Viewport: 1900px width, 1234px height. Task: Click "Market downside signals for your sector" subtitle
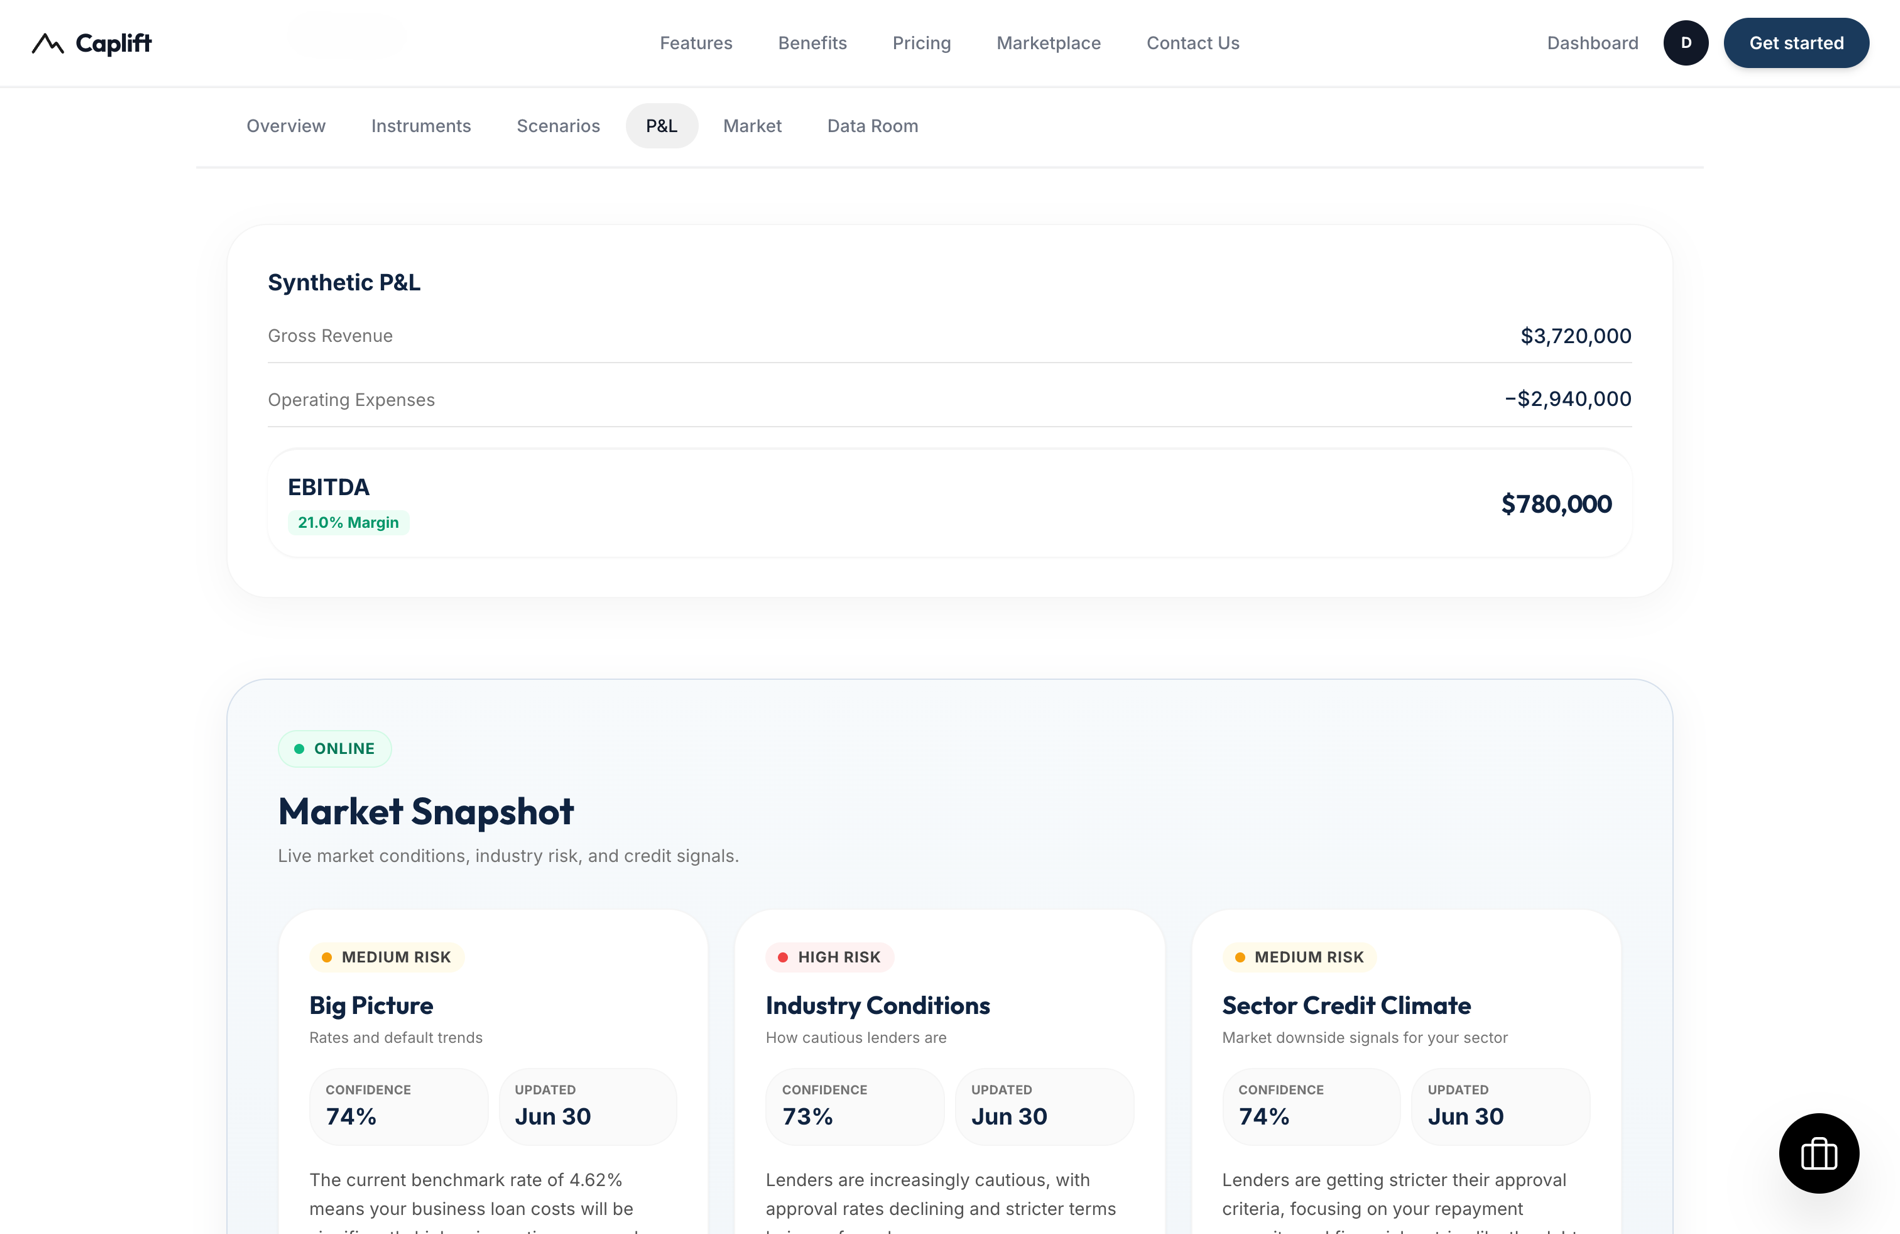1365,1038
